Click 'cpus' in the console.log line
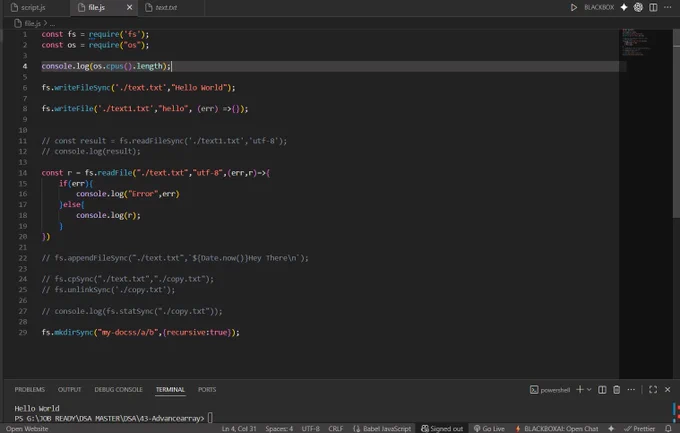Viewport: 680px width, 433px height. tap(115, 66)
